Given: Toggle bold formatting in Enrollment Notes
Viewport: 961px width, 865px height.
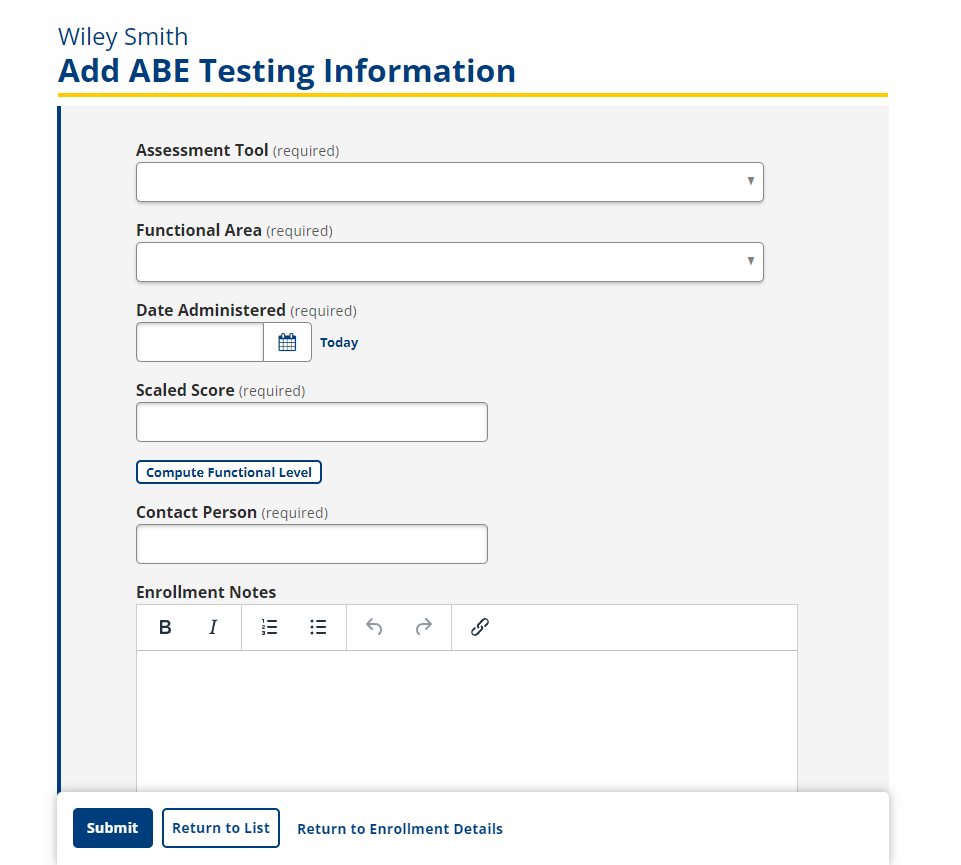Looking at the screenshot, I should (165, 627).
